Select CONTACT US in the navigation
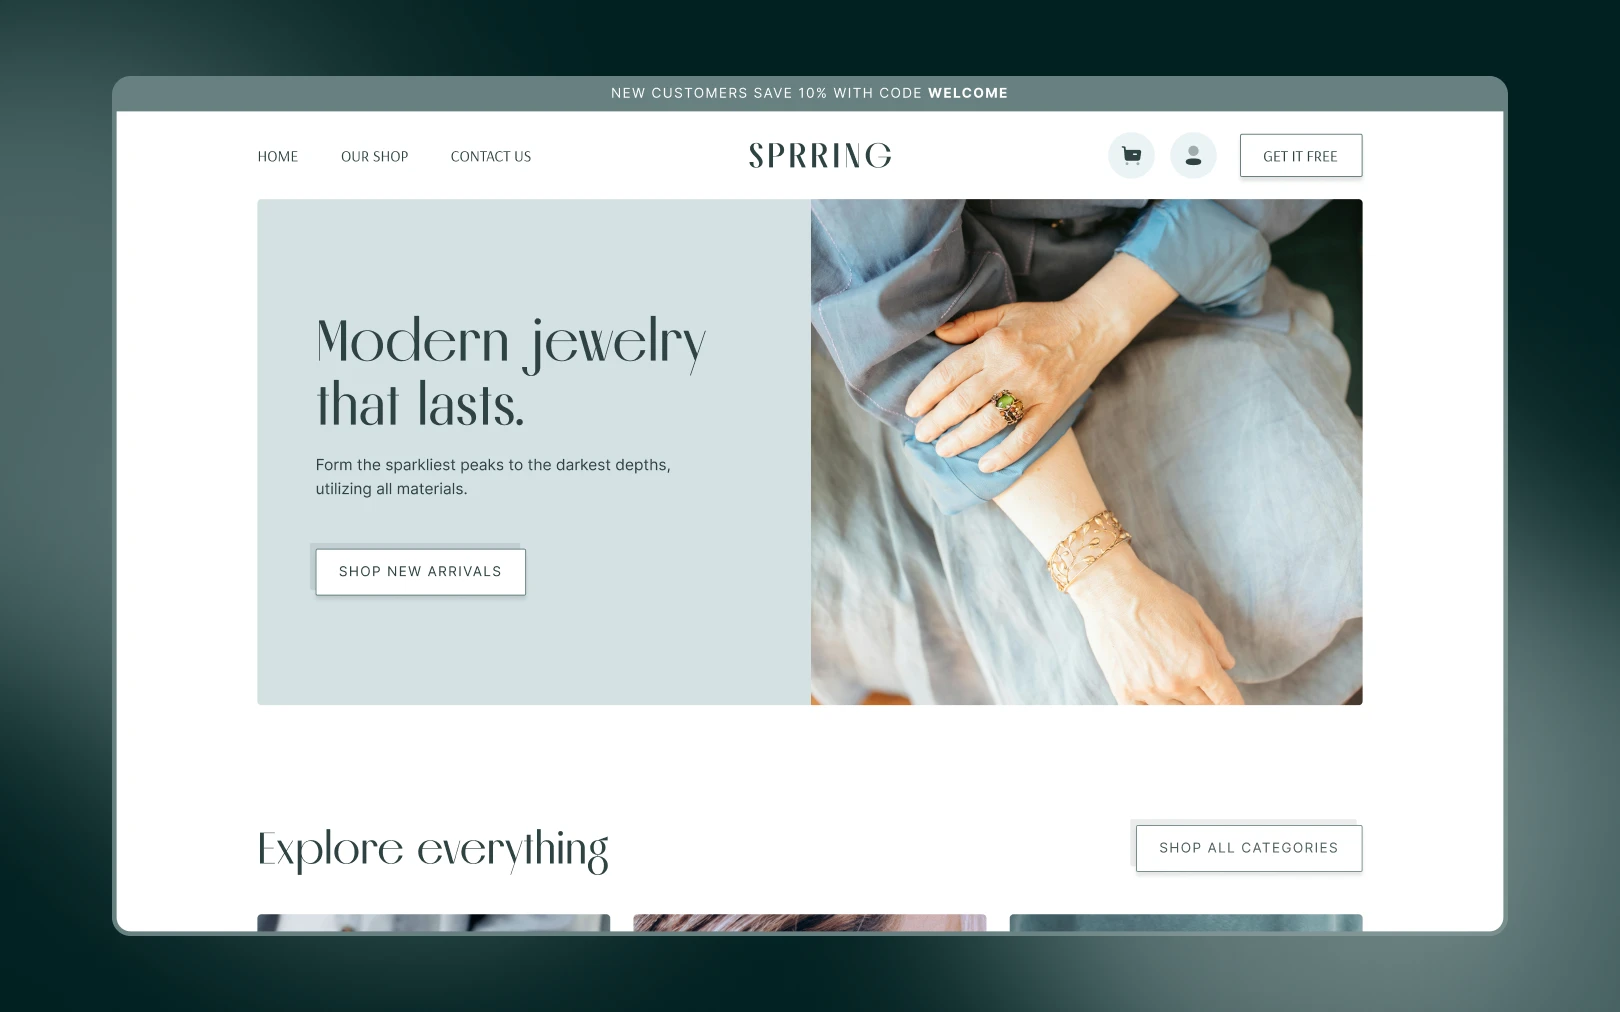Screen dimensions: 1620x1012 click(491, 156)
